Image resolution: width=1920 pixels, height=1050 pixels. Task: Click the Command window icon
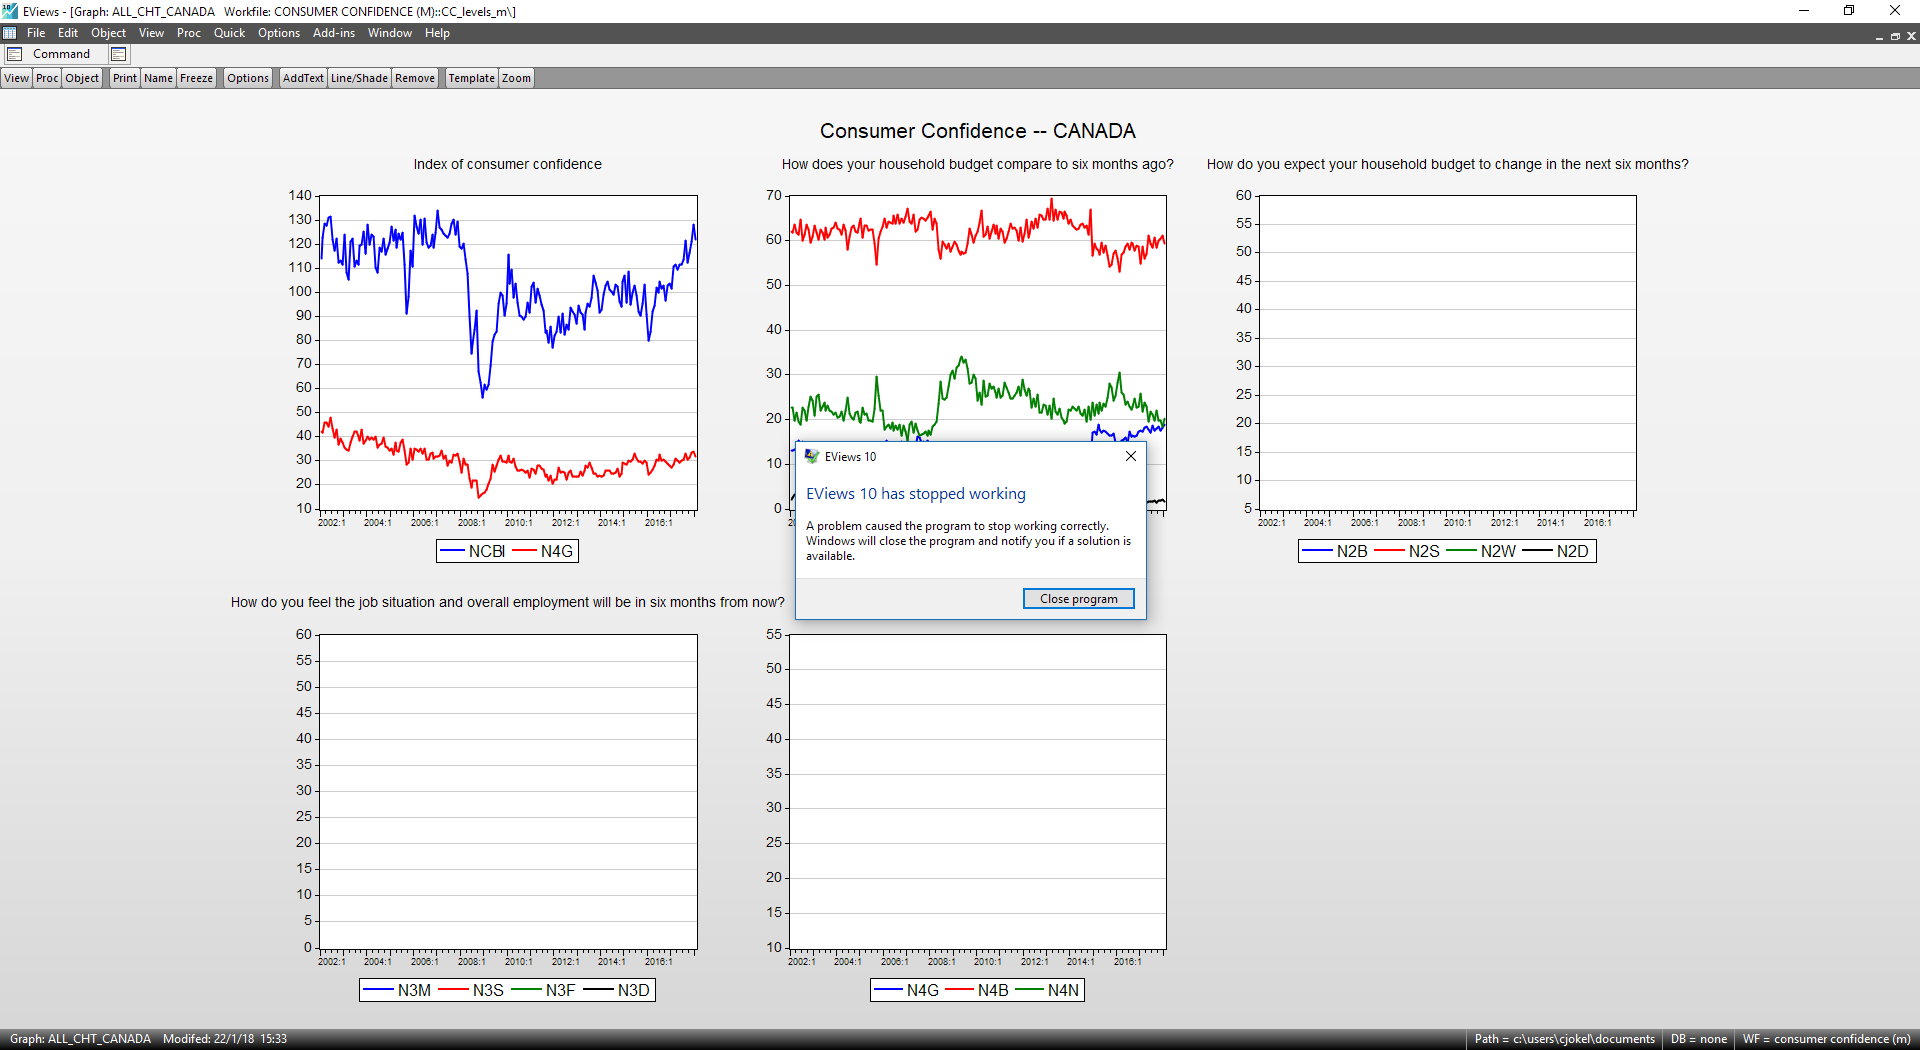click(x=15, y=54)
